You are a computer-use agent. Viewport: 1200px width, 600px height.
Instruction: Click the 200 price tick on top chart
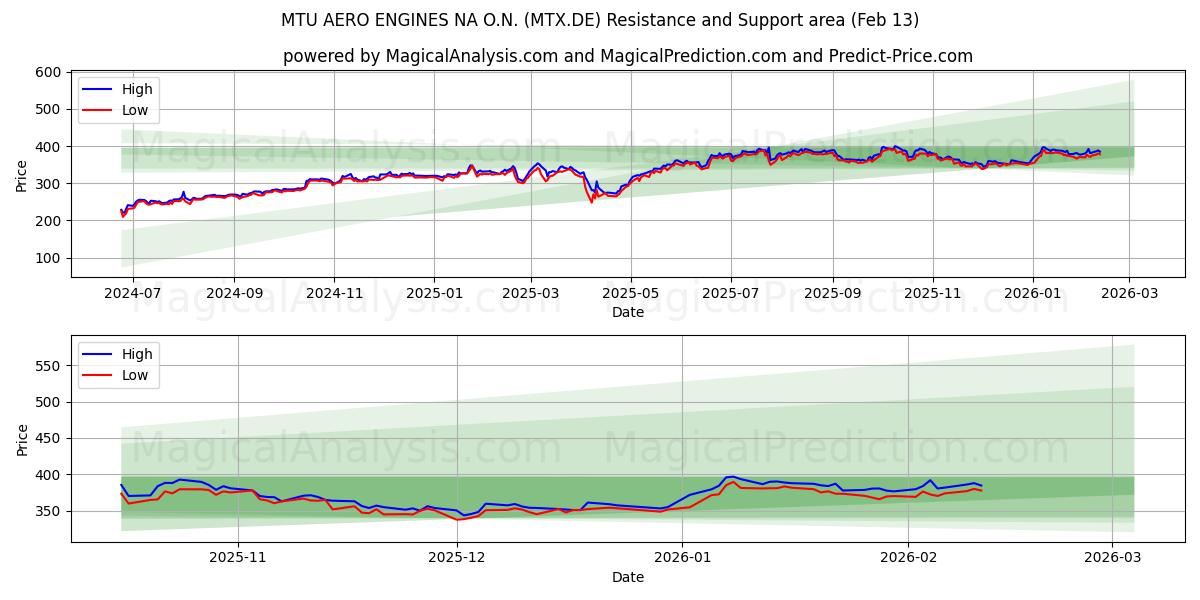click(x=50, y=221)
